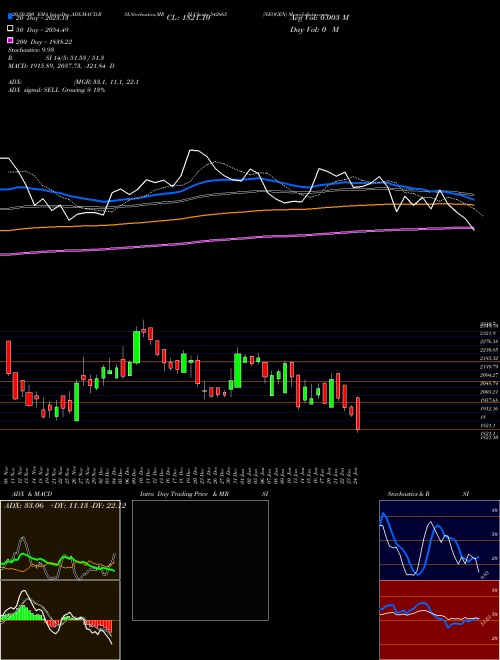Image resolution: width=500 pixels, height=660 pixels.
Task: Click the last red candlestick on the chart
Action: pyautogui.click(x=358, y=413)
